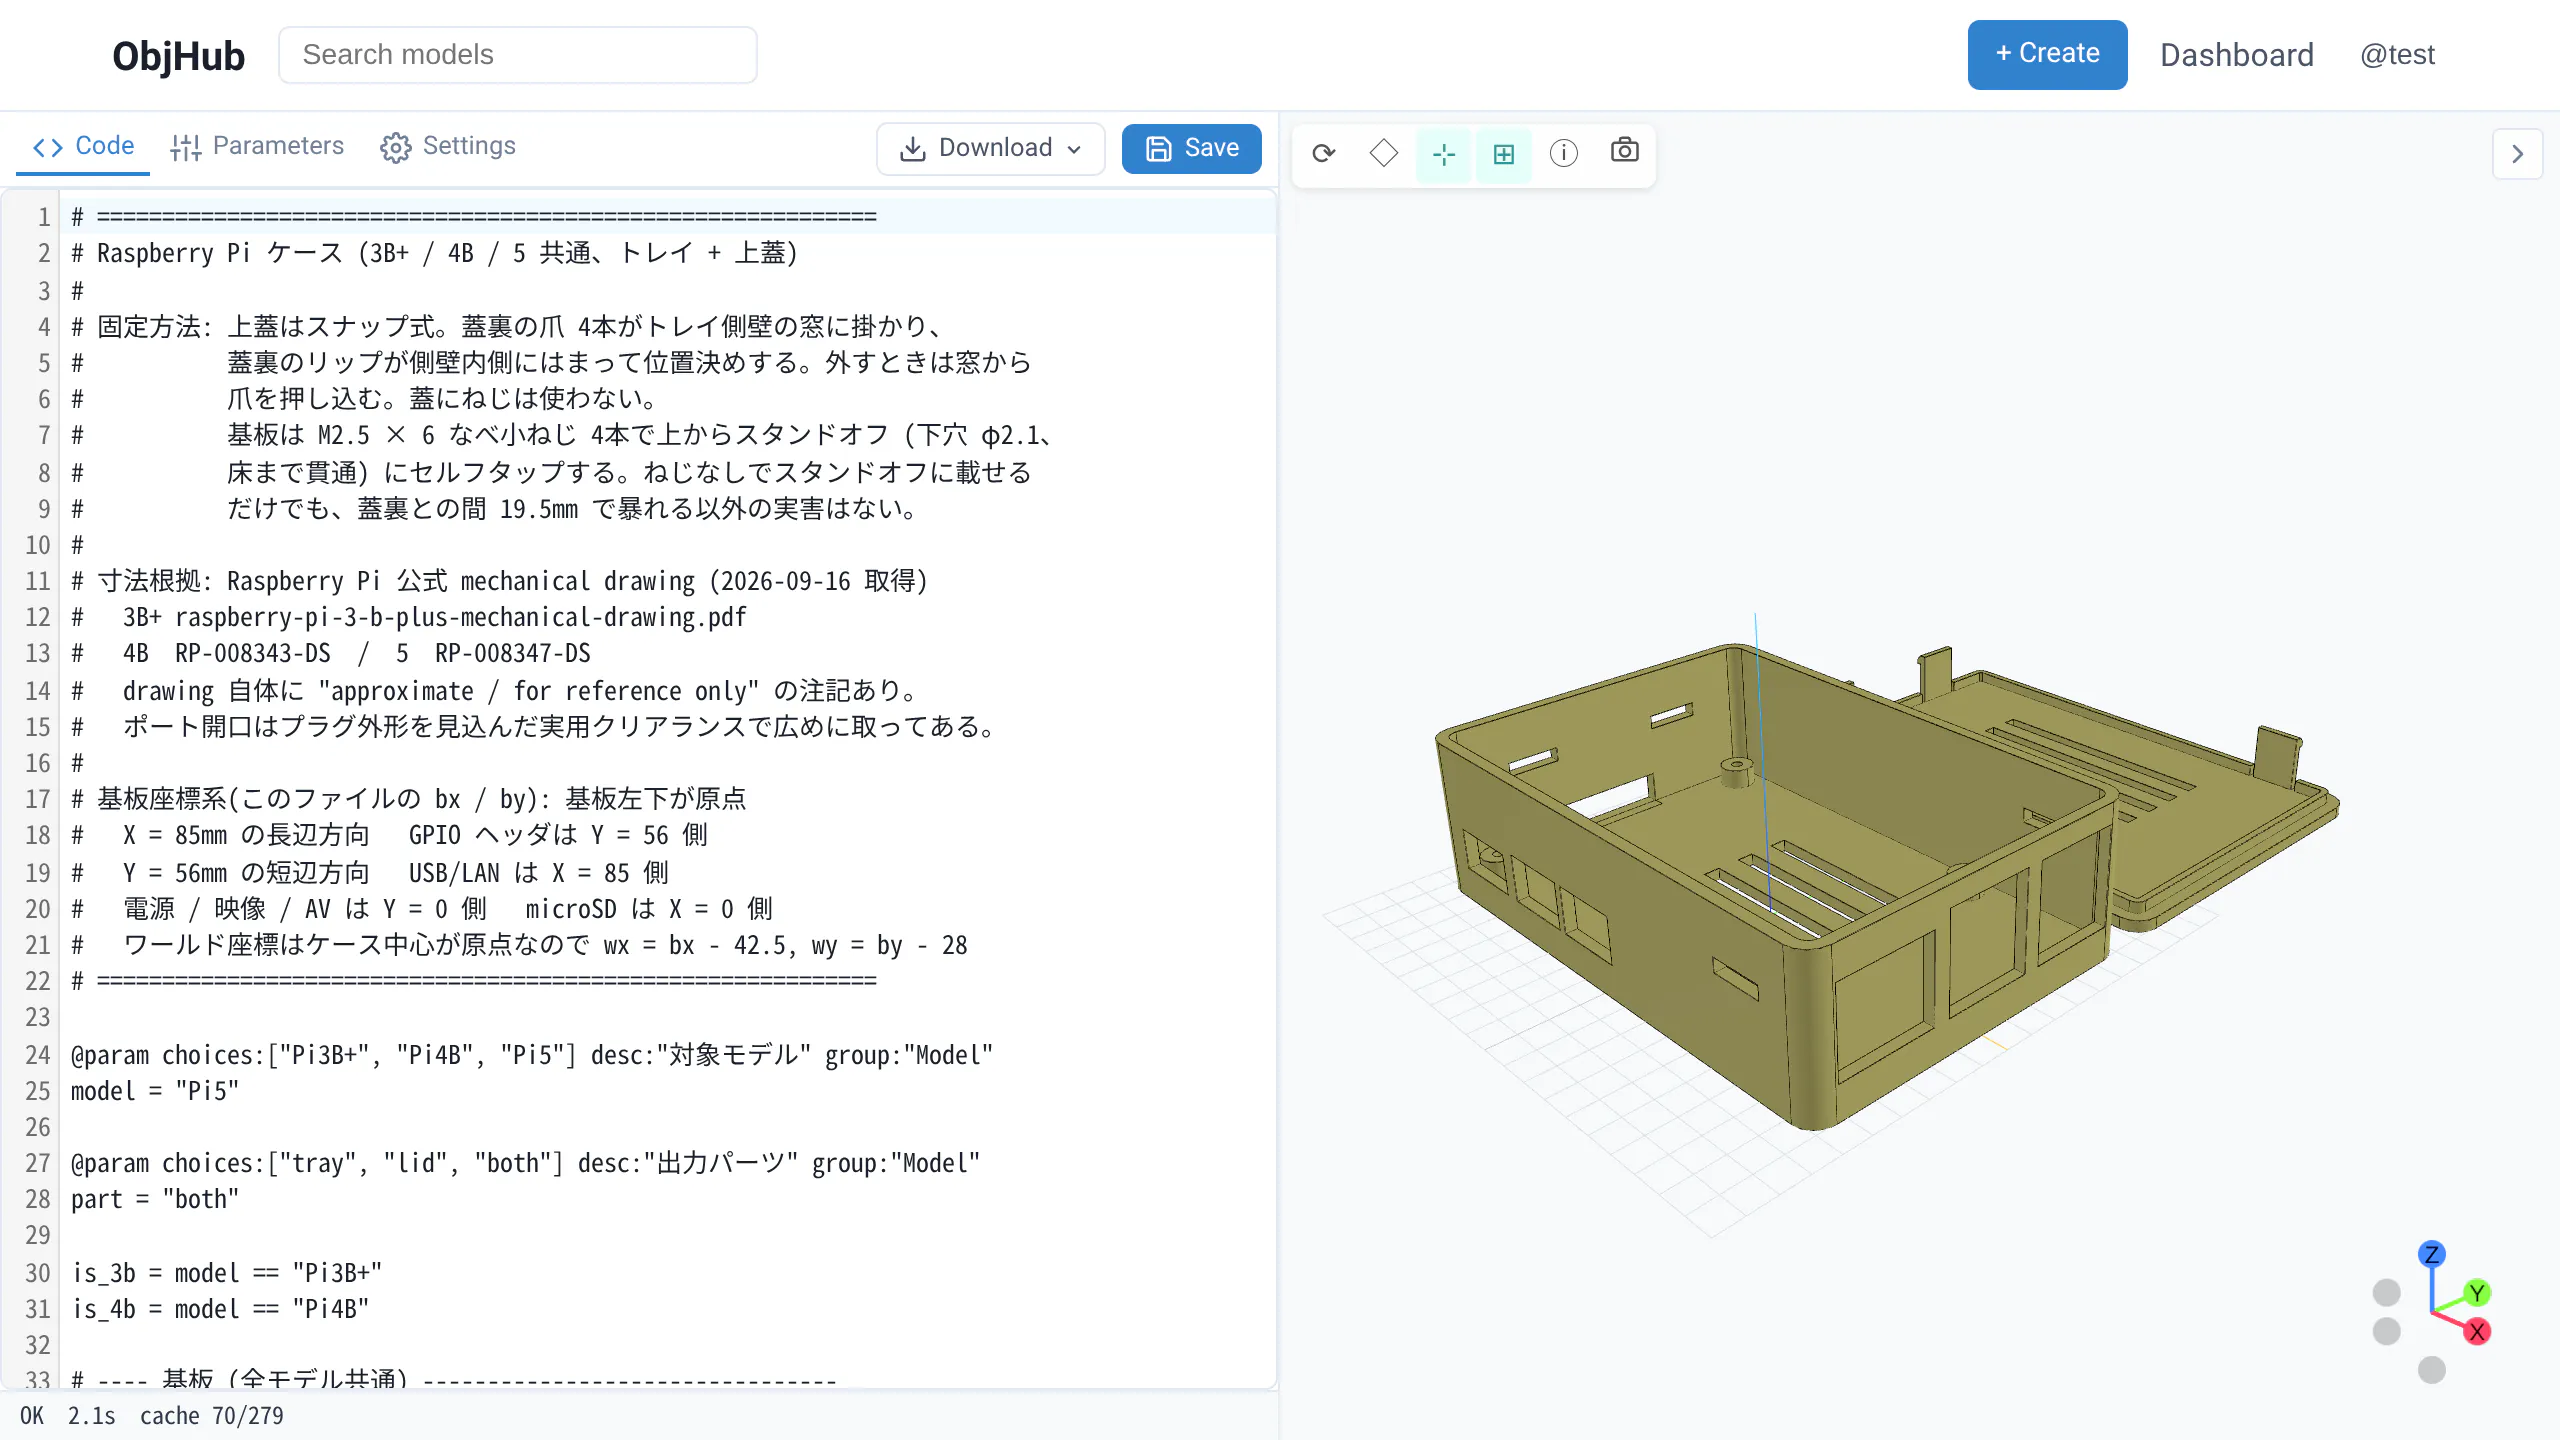Click the red X axis gizmo handle
This screenshot has width=2560, height=1440.
click(x=2477, y=1332)
